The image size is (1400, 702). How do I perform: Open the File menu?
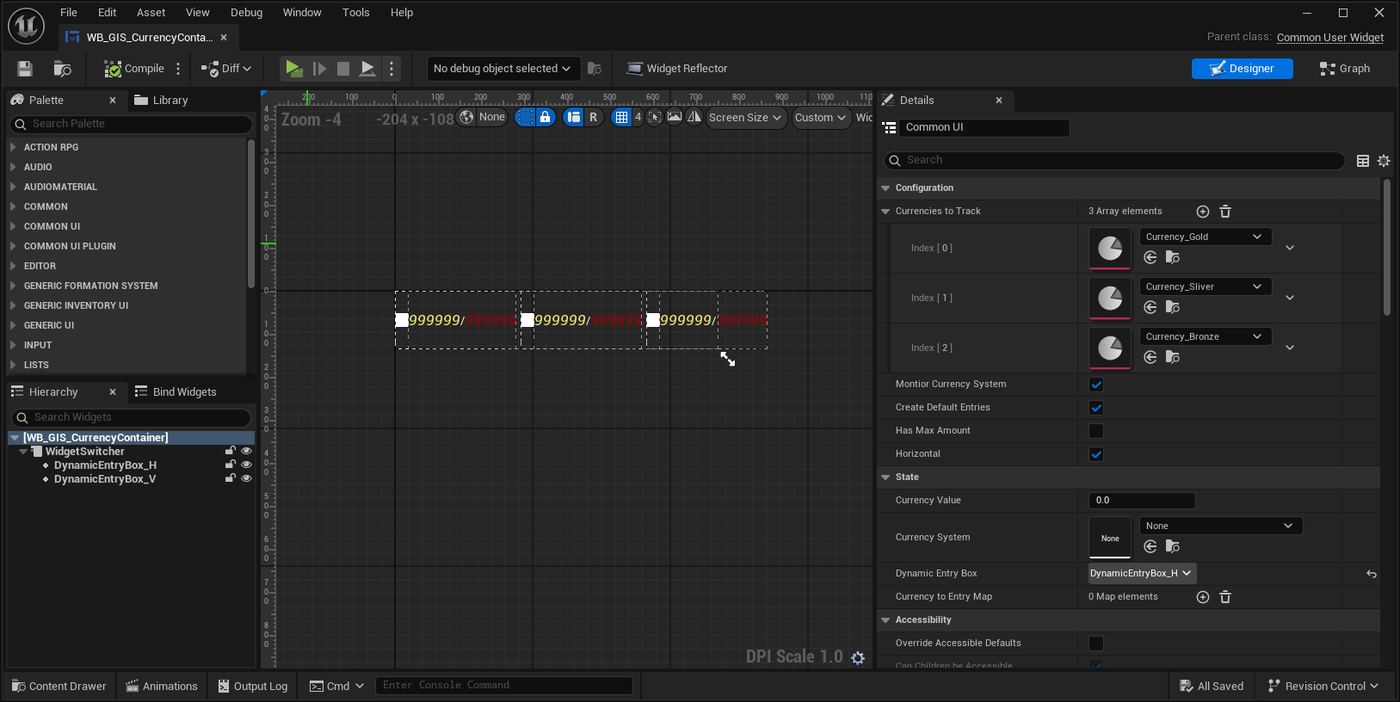(x=68, y=13)
